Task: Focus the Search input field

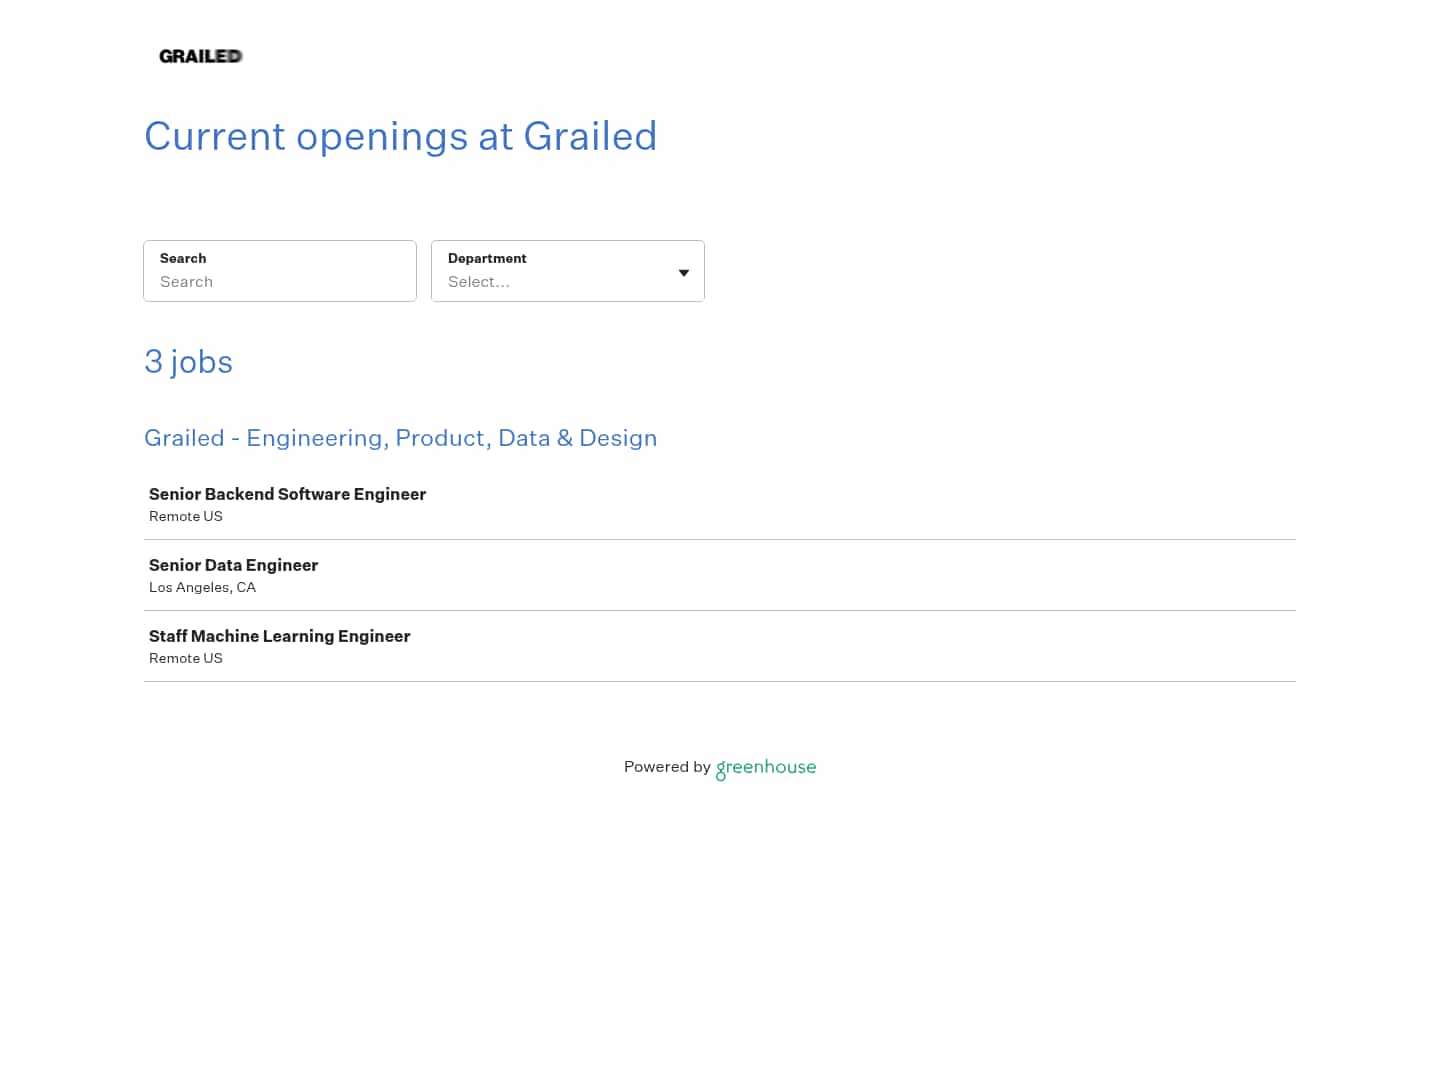Action: [280, 271]
